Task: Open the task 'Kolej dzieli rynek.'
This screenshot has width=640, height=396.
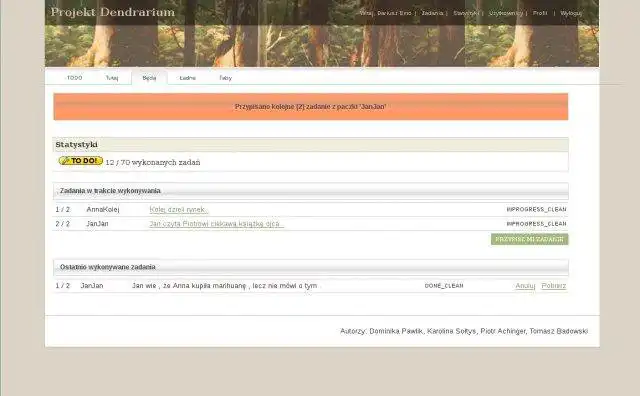Action: (178, 209)
